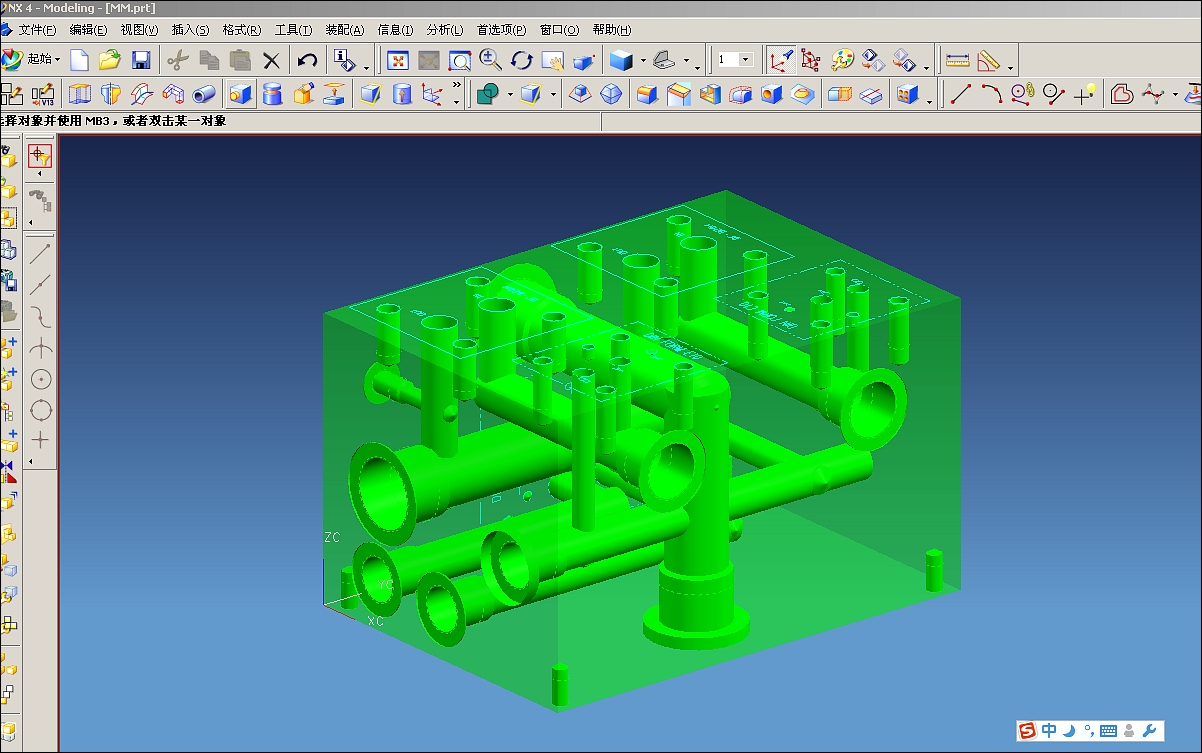The width and height of the screenshot is (1202, 753).
Task: Open the instance feature array icon
Action: (x=908, y=94)
